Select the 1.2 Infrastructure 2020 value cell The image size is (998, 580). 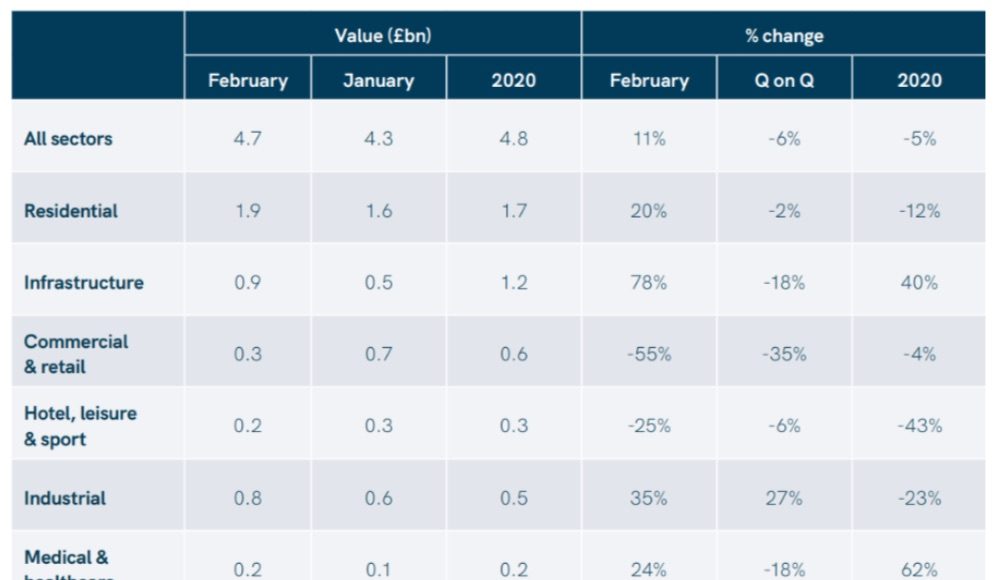[x=513, y=282]
